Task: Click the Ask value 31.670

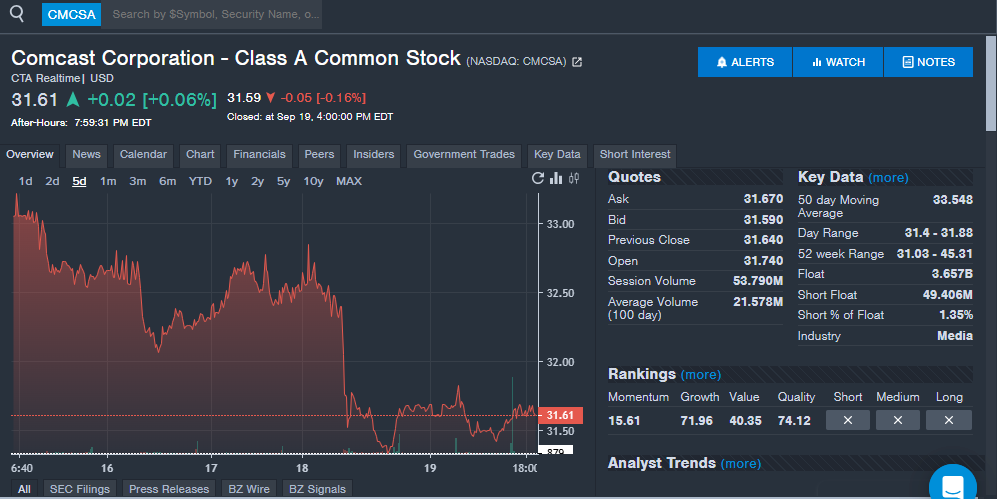Action: 763,199
